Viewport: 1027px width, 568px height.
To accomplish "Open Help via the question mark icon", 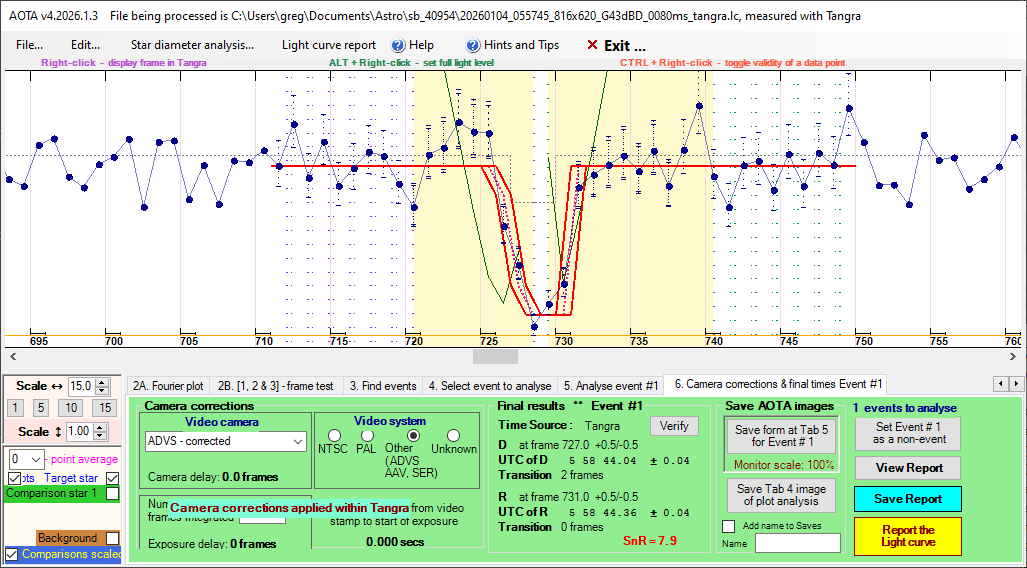I will pyautogui.click(x=398, y=45).
